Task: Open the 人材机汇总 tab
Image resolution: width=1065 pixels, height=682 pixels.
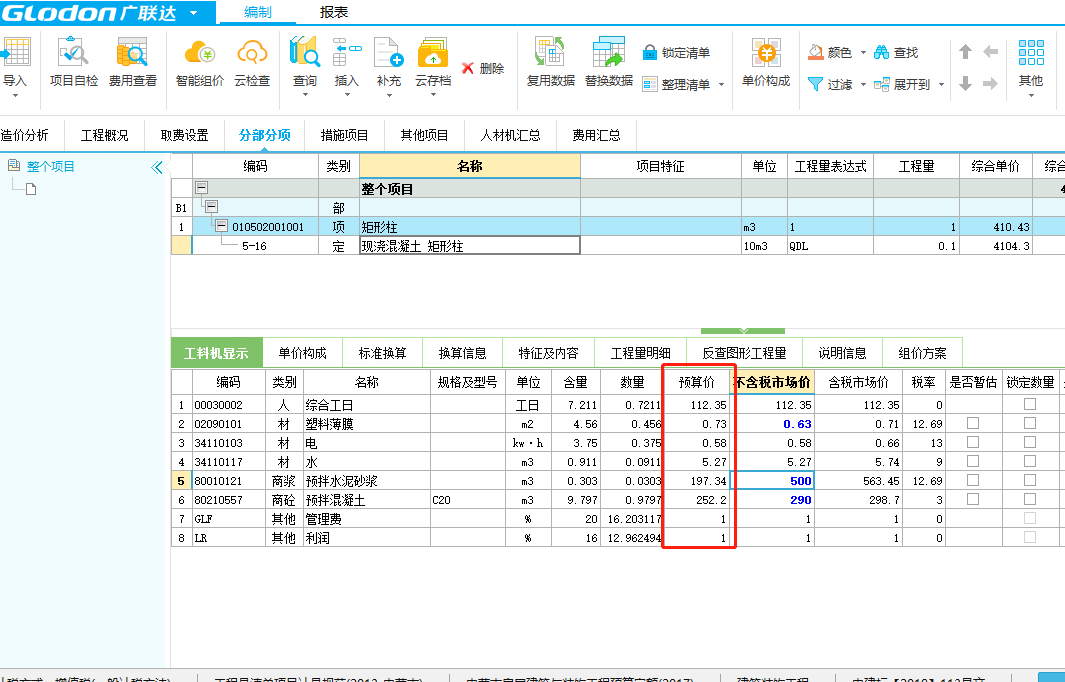Action: 510,135
